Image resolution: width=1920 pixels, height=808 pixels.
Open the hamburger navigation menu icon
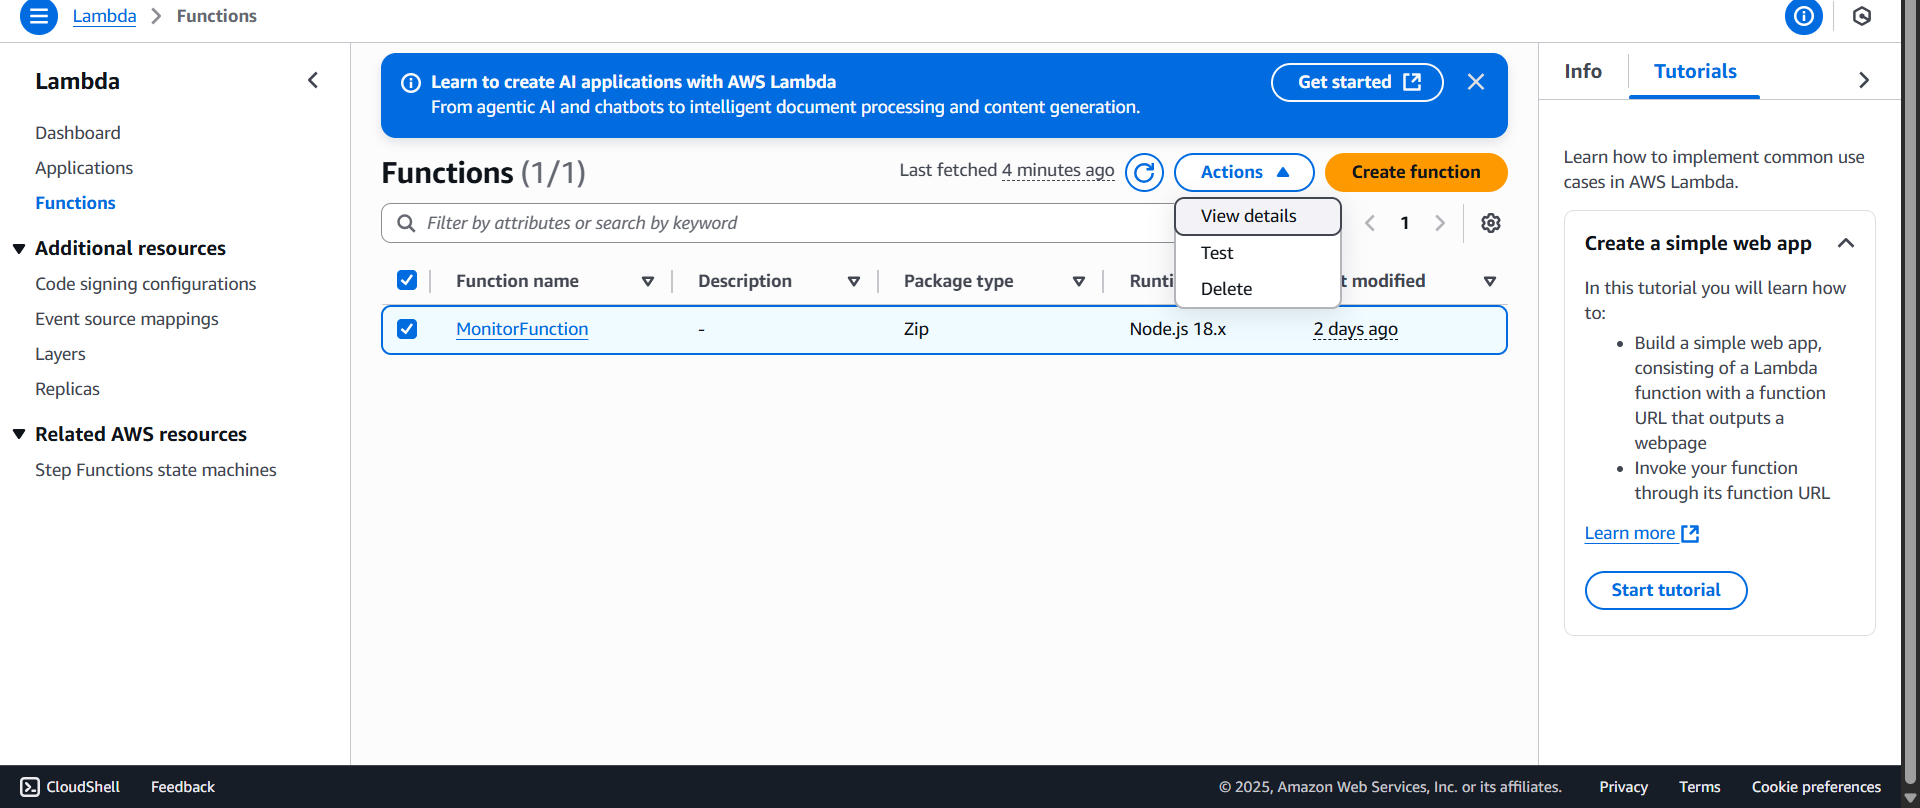pyautogui.click(x=39, y=16)
